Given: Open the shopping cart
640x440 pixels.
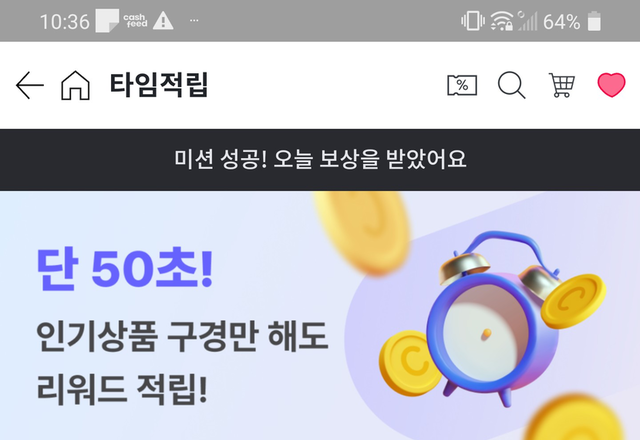Looking at the screenshot, I should tap(562, 85).
